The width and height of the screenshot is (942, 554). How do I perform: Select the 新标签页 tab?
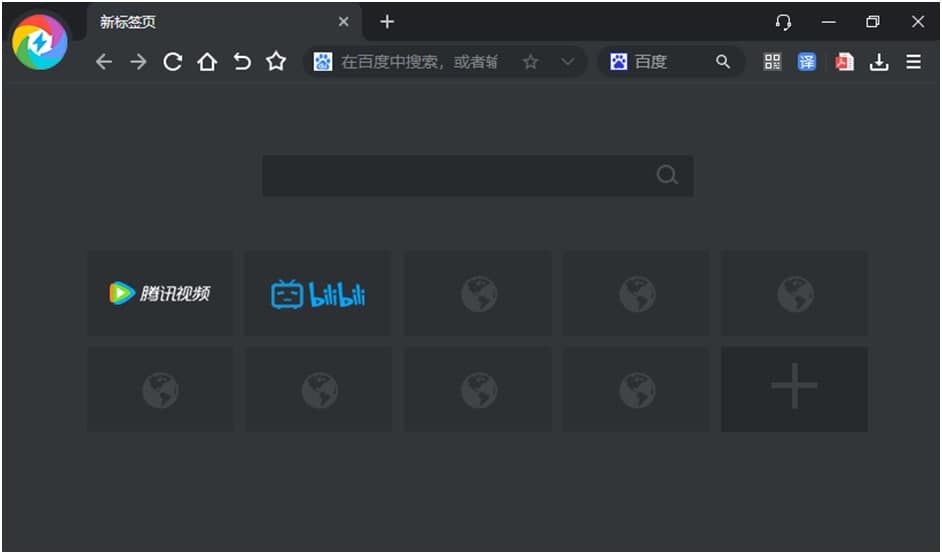pyautogui.click(x=223, y=22)
